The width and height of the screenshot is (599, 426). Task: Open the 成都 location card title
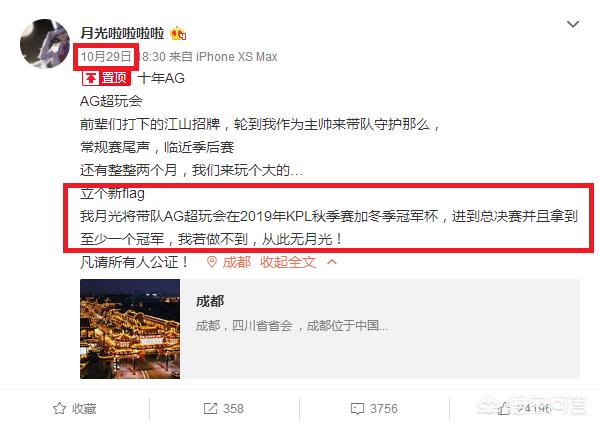pyautogui.click(x=210, y=301)
